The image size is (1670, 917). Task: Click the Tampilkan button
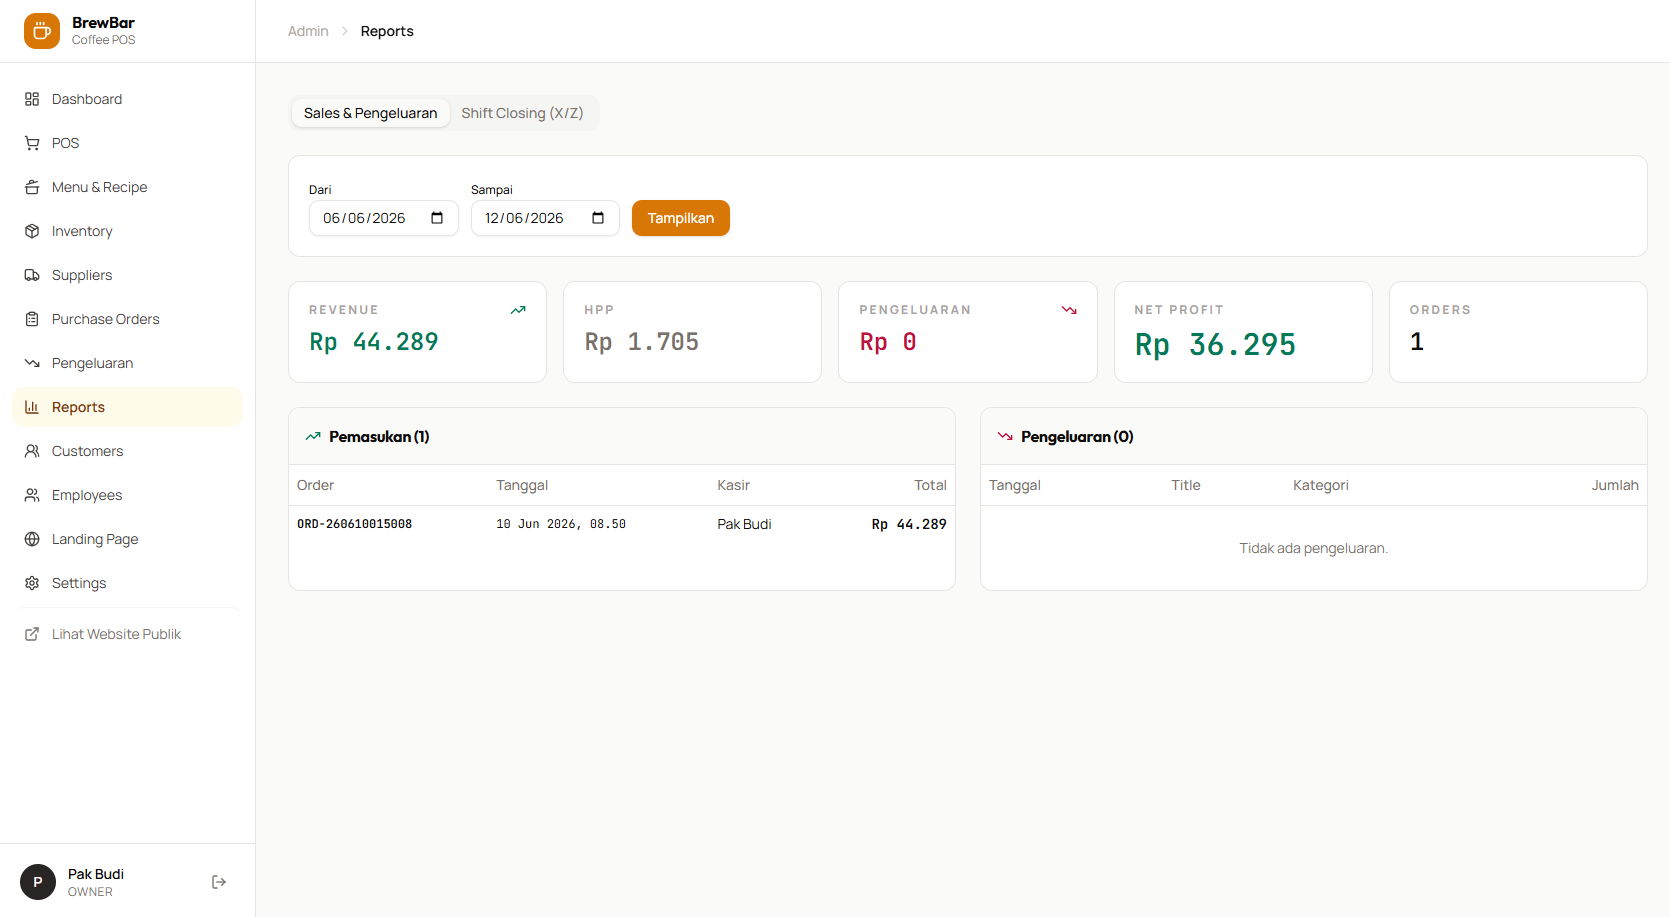[x=681, y=218]
